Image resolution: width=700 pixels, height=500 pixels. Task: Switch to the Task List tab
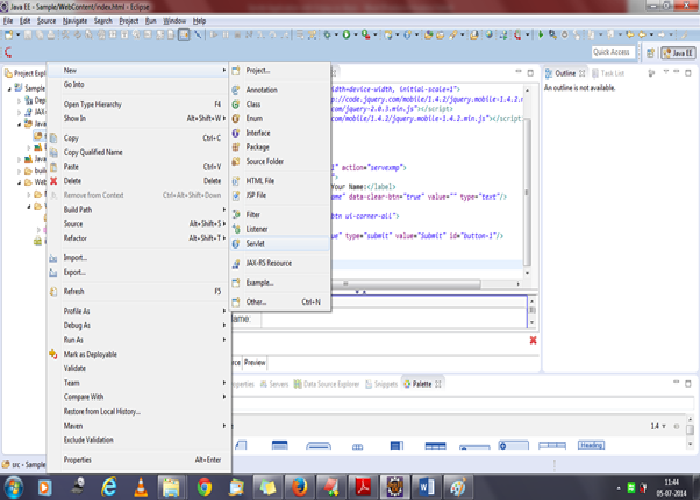pos(608,73)
